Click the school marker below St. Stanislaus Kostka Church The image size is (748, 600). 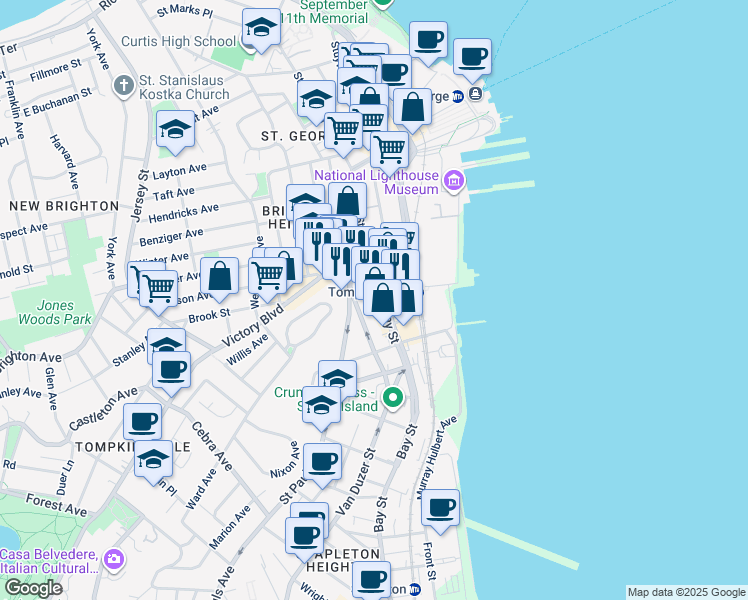[x=175, y=130]
